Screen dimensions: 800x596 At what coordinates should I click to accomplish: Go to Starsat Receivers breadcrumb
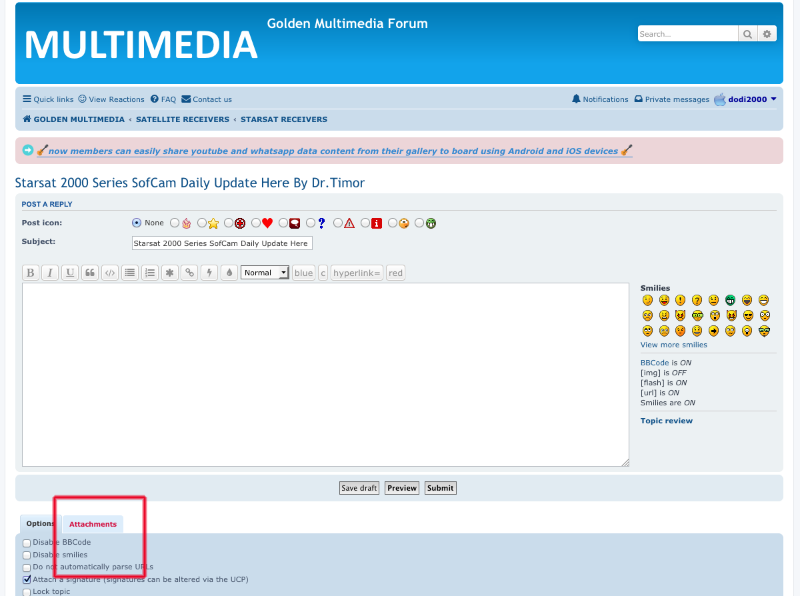click(284, 119)
